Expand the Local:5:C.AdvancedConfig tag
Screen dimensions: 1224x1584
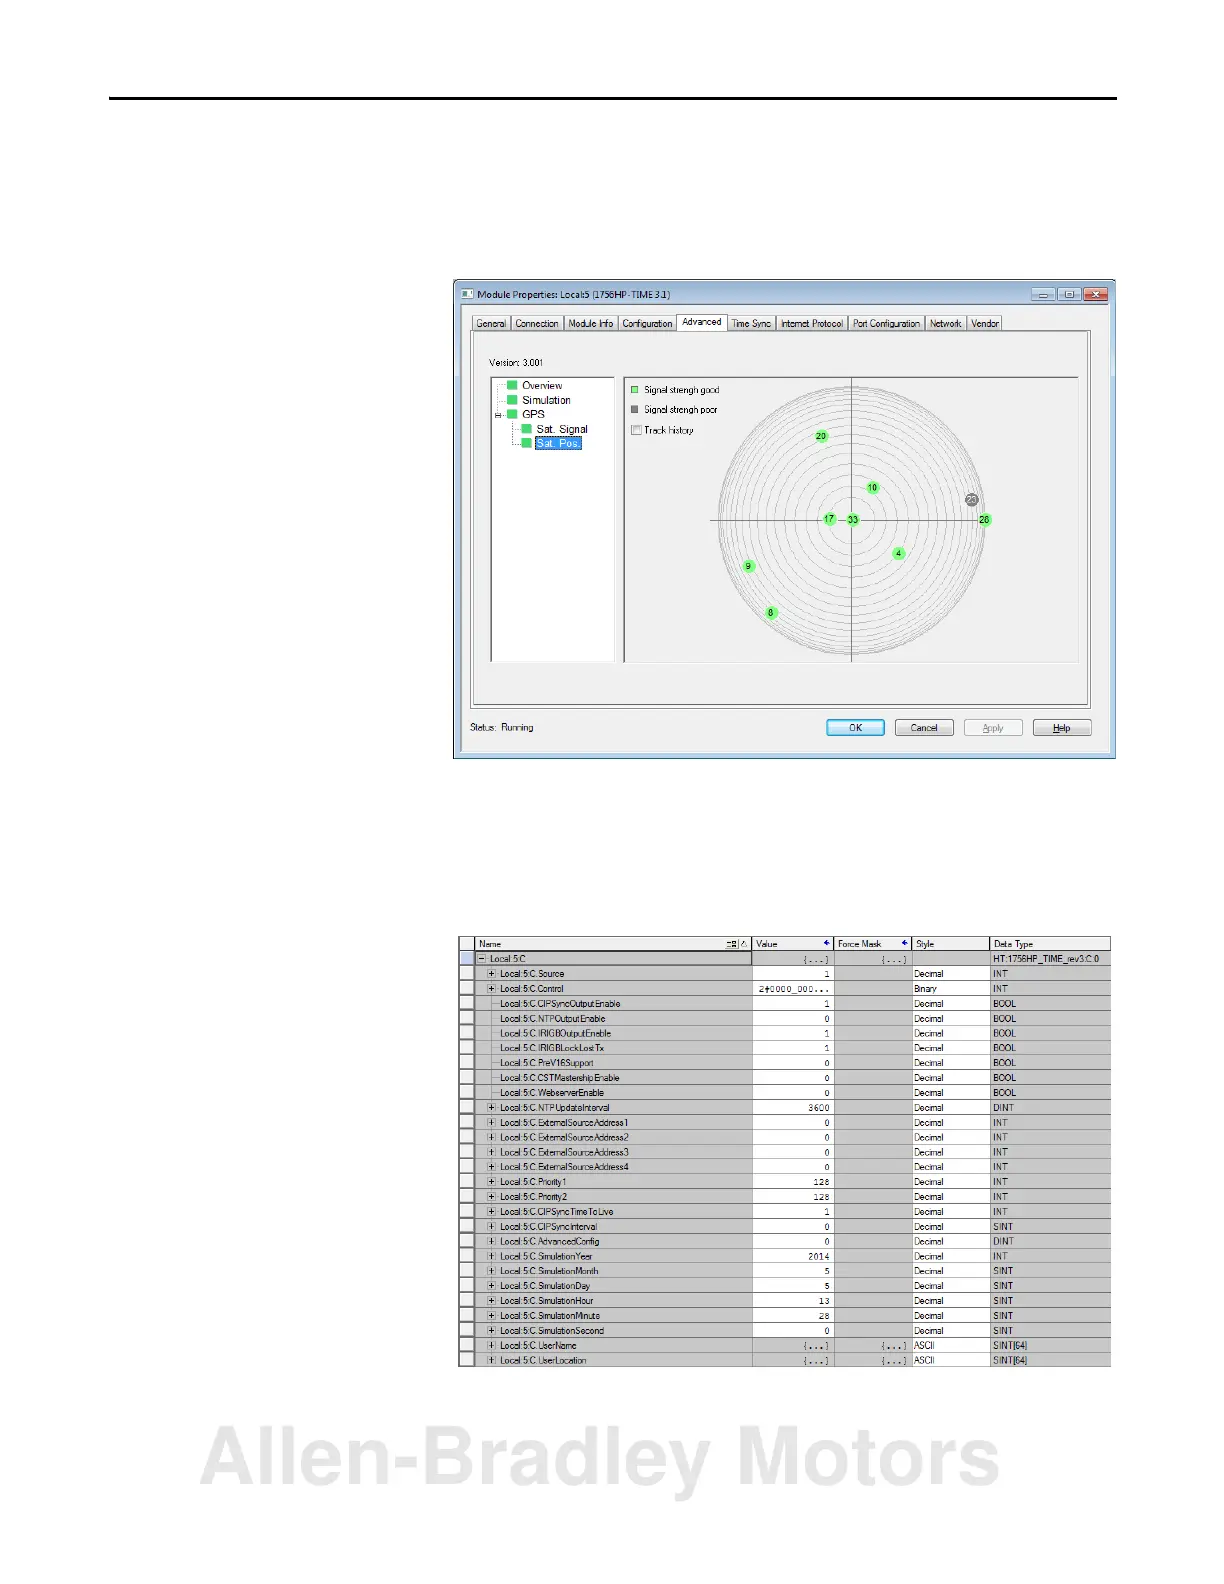(x=491, y=1241)
